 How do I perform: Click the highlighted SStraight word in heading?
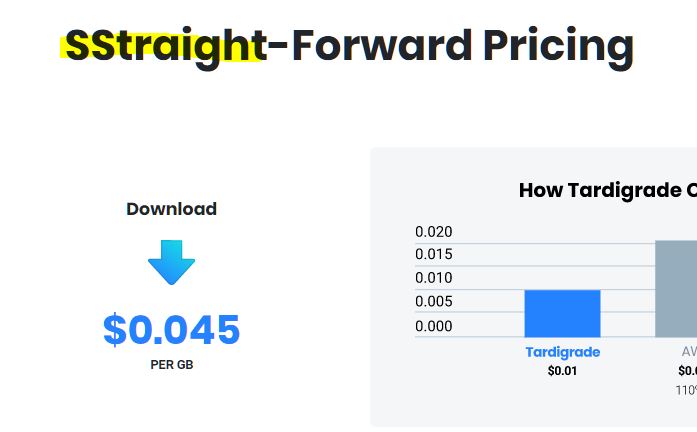point(163,45)
